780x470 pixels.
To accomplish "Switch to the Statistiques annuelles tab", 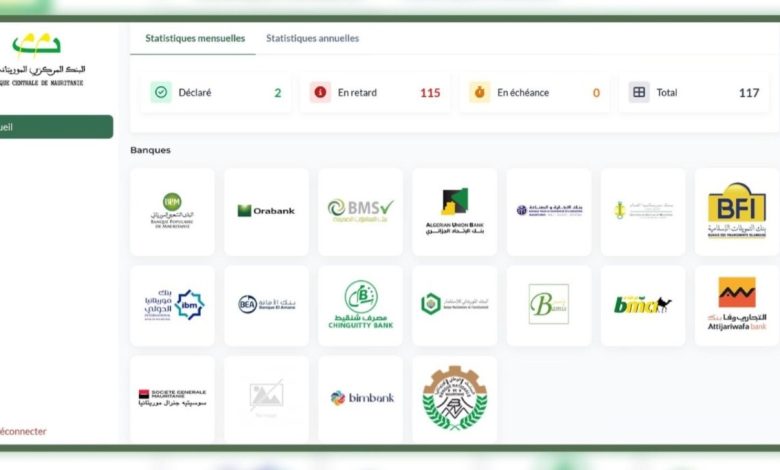I will 312,38.
